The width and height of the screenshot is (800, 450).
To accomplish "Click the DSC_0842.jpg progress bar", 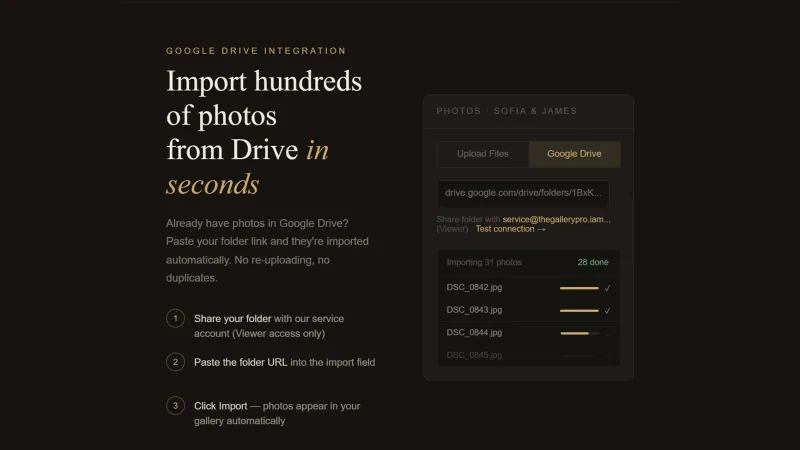I will click(x=579, y=288).
